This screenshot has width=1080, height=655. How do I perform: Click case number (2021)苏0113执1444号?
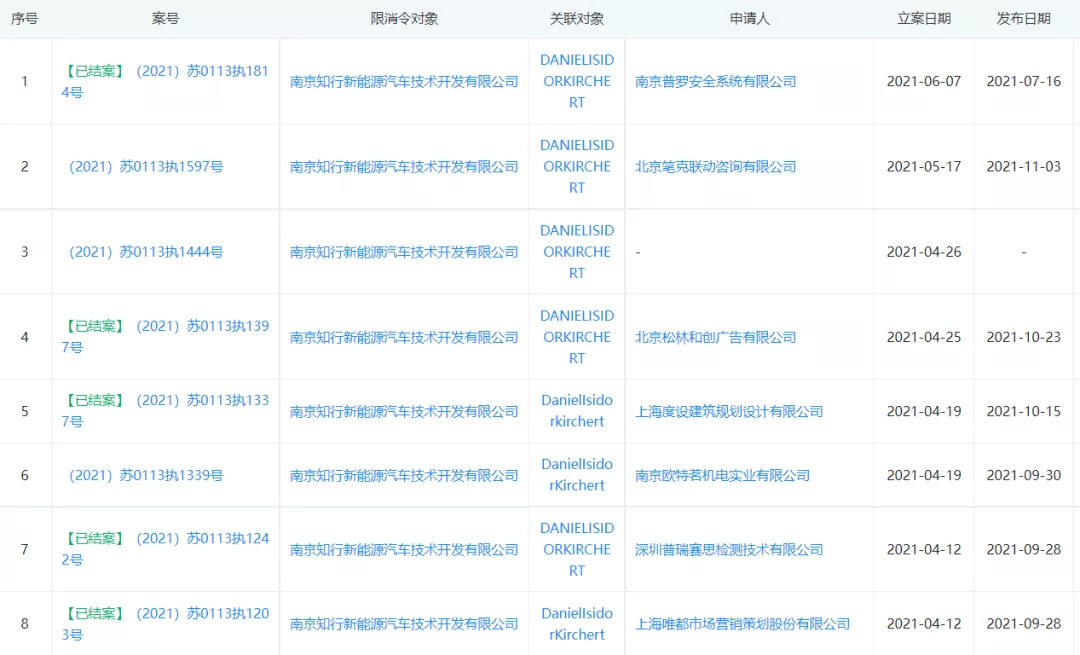146,252
